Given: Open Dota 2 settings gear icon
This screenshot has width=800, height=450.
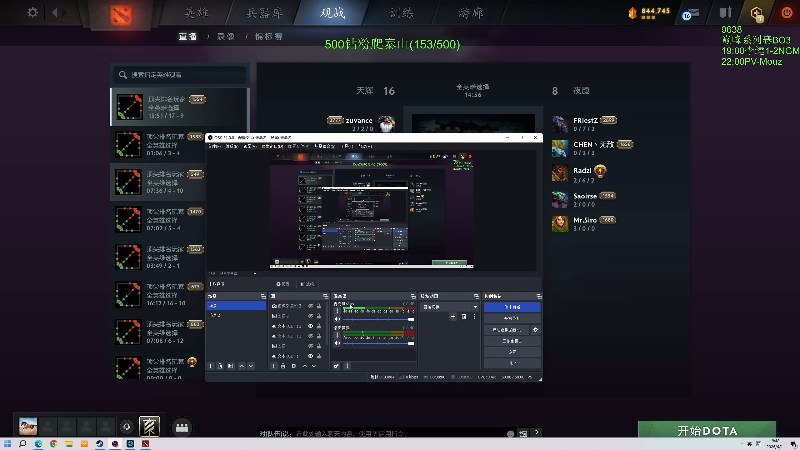Looking at the screenshot, I should [32, 12].
